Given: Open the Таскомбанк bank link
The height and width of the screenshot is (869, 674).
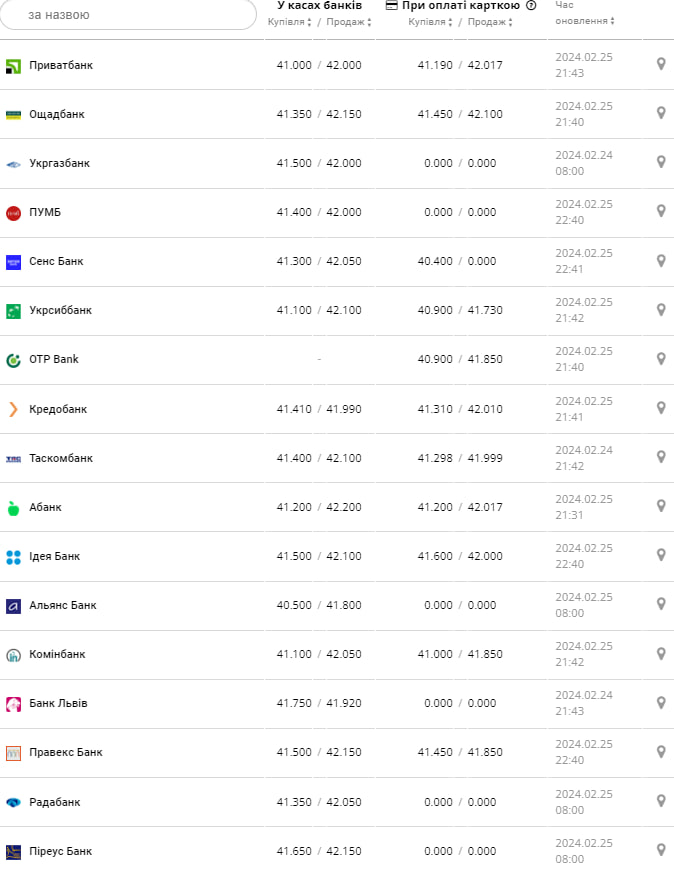Looking at the screenshot, I should pyautogui.click(x=60, y=458).
